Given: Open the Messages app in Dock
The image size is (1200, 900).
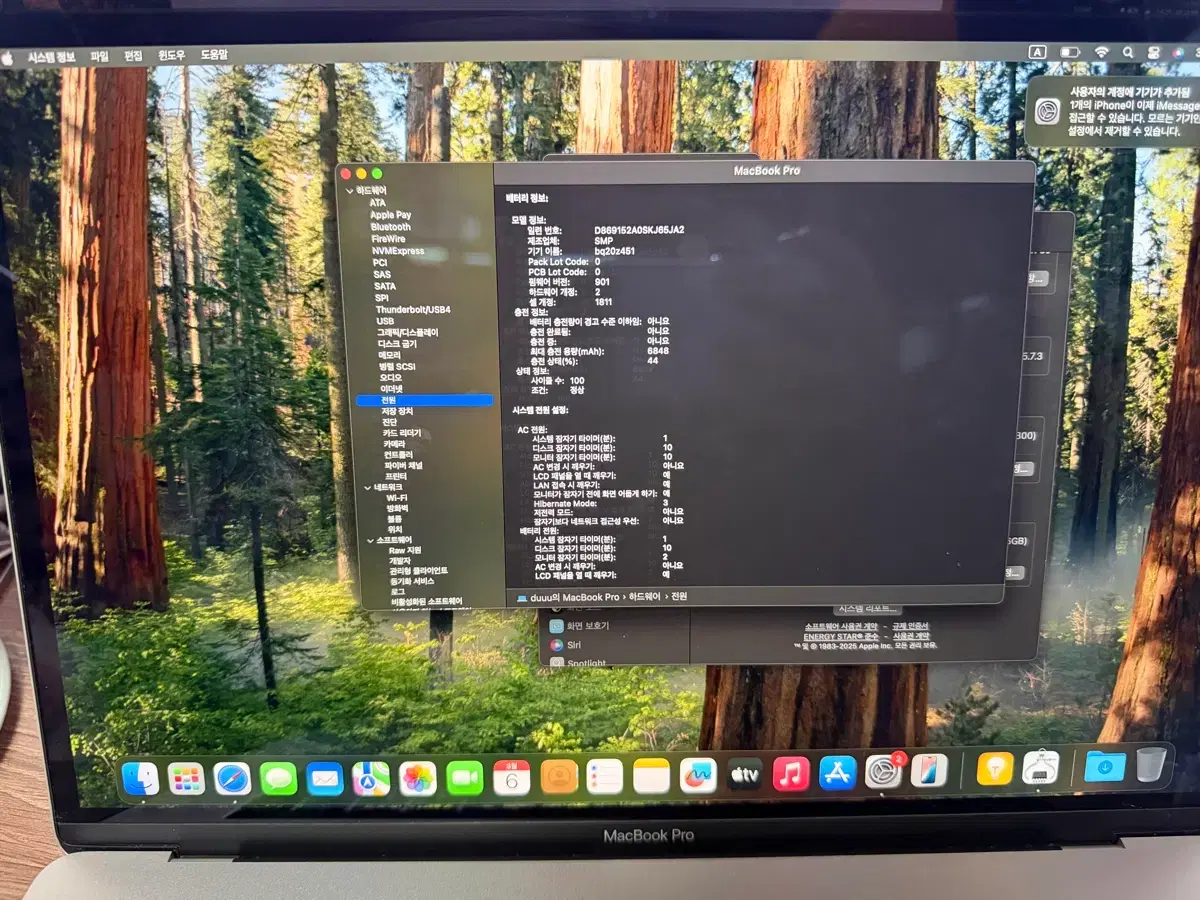Looking at the screenshot, I should pyautogui.click(x=279, y=777).
